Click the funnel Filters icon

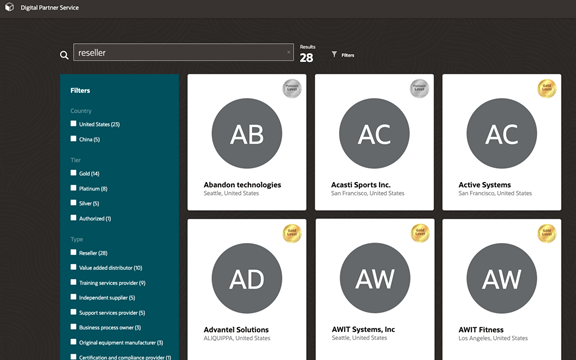334,54
